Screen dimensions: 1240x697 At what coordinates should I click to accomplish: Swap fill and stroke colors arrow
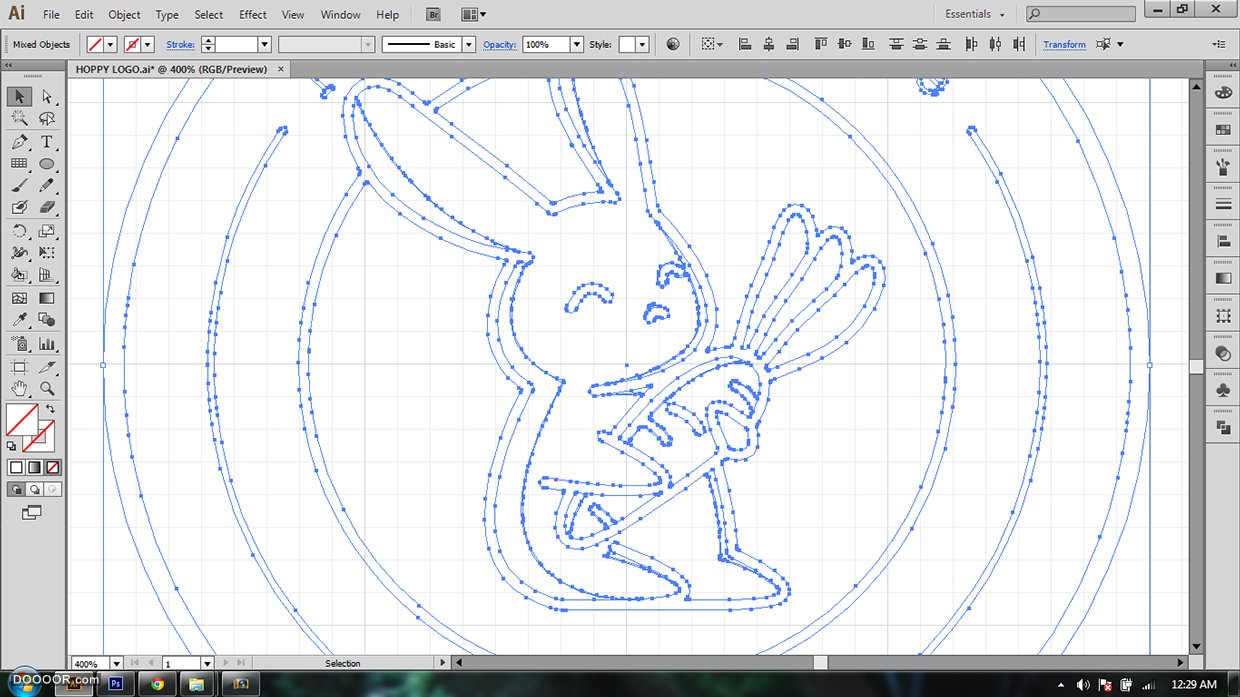50,409
